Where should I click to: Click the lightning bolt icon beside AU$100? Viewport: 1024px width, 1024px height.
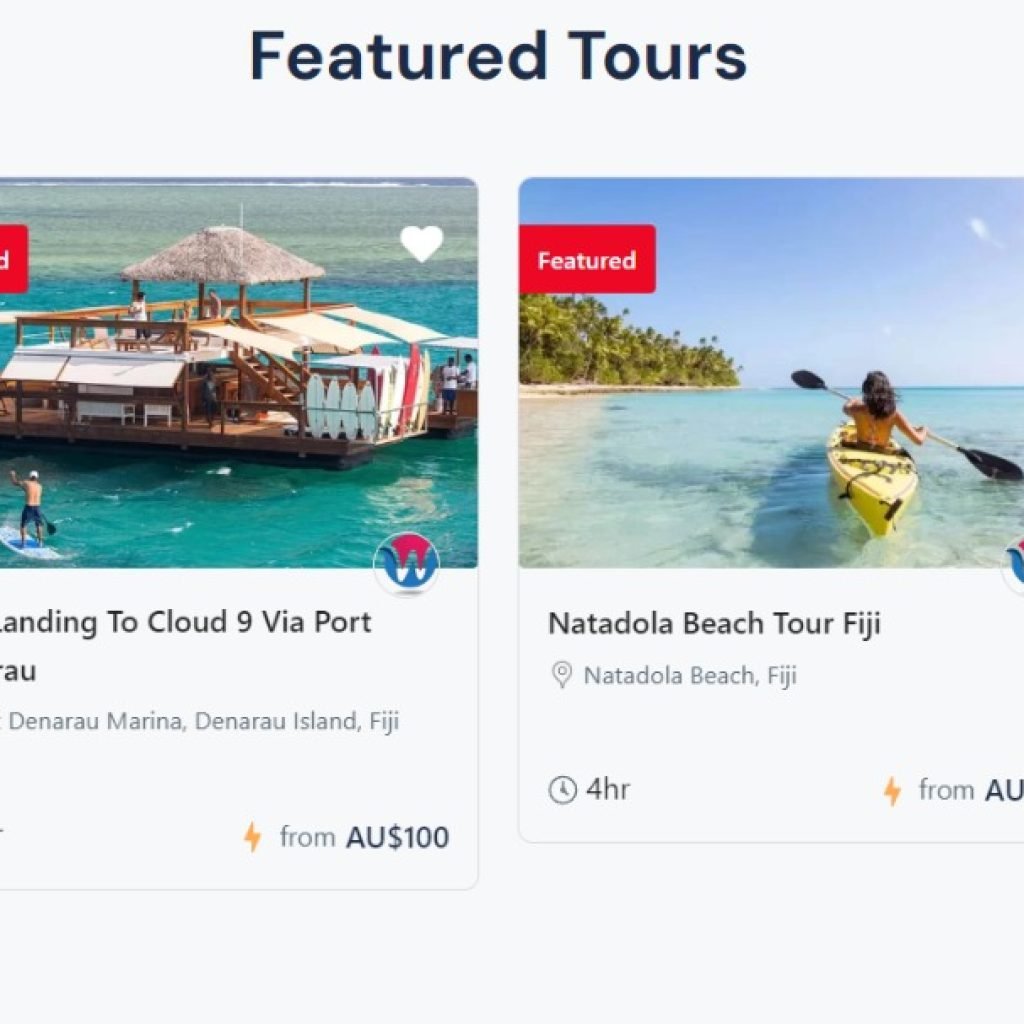pyautogui.click(x=253, y=837)
